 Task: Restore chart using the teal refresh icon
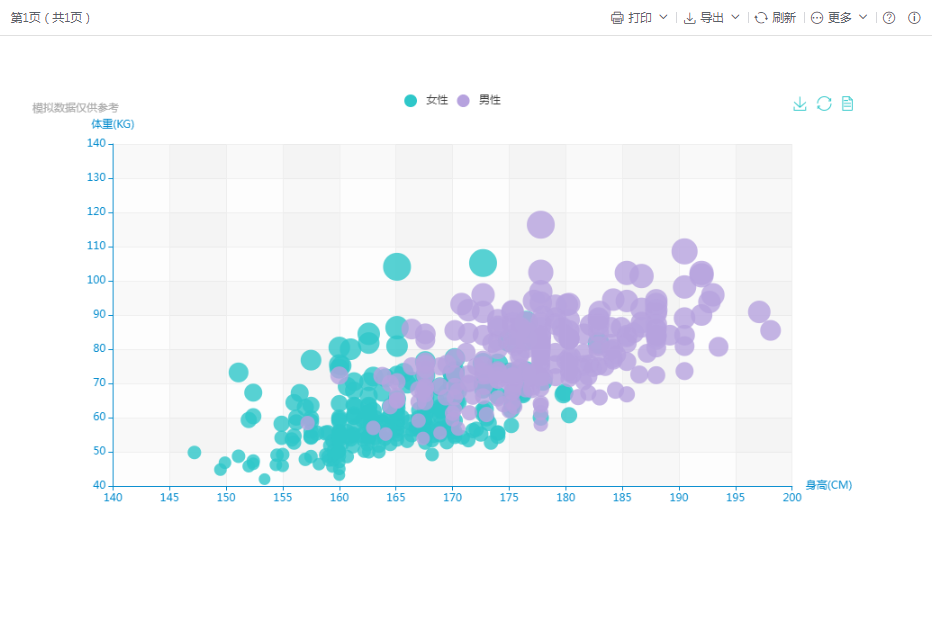pyautogui.click(x=824, y=104)
